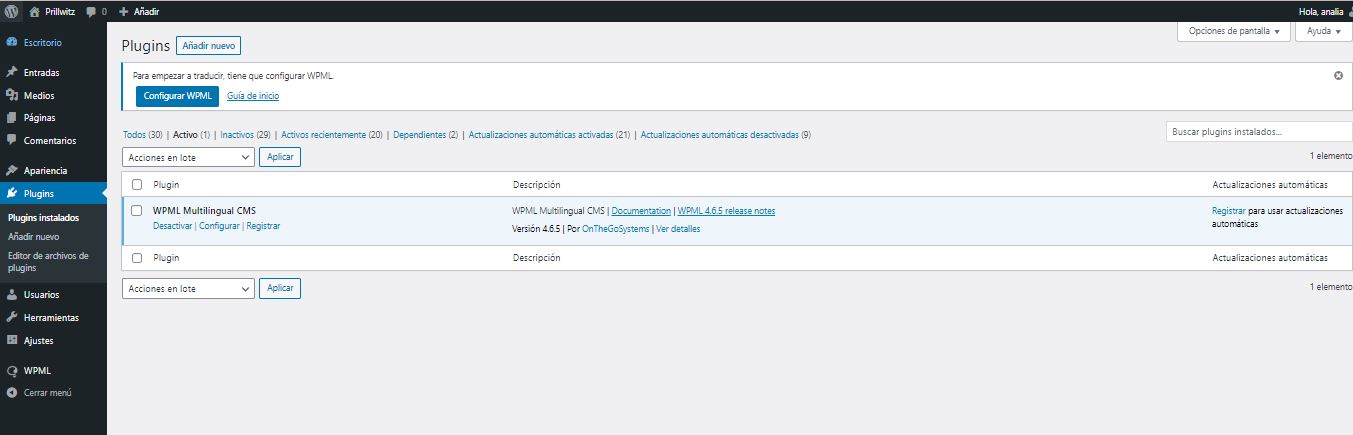Click the Apariencia brush icon
Viewport: 1353px width, 435px height.
(12, 170)
